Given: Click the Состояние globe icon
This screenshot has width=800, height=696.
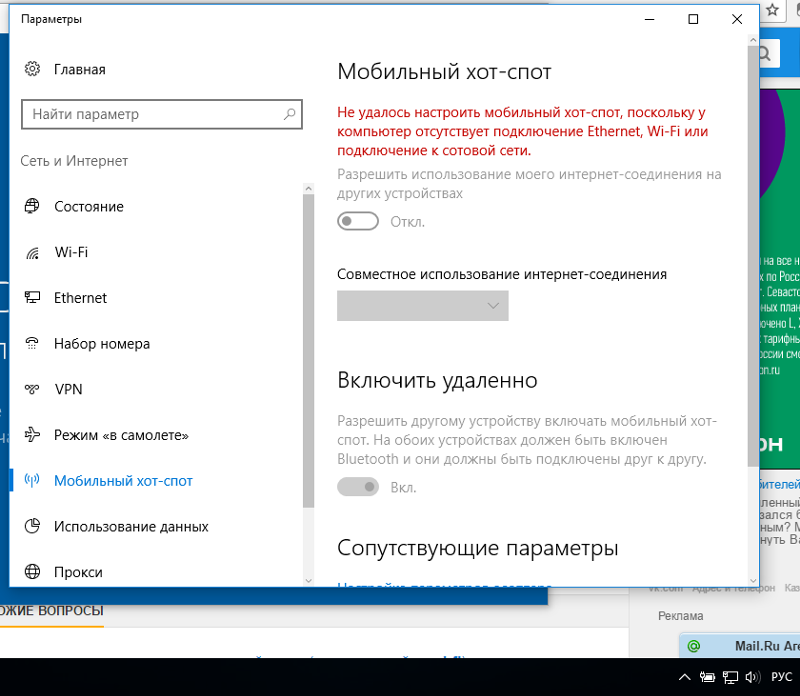Looking at the screenshot, I should click(x=32, y=206).
